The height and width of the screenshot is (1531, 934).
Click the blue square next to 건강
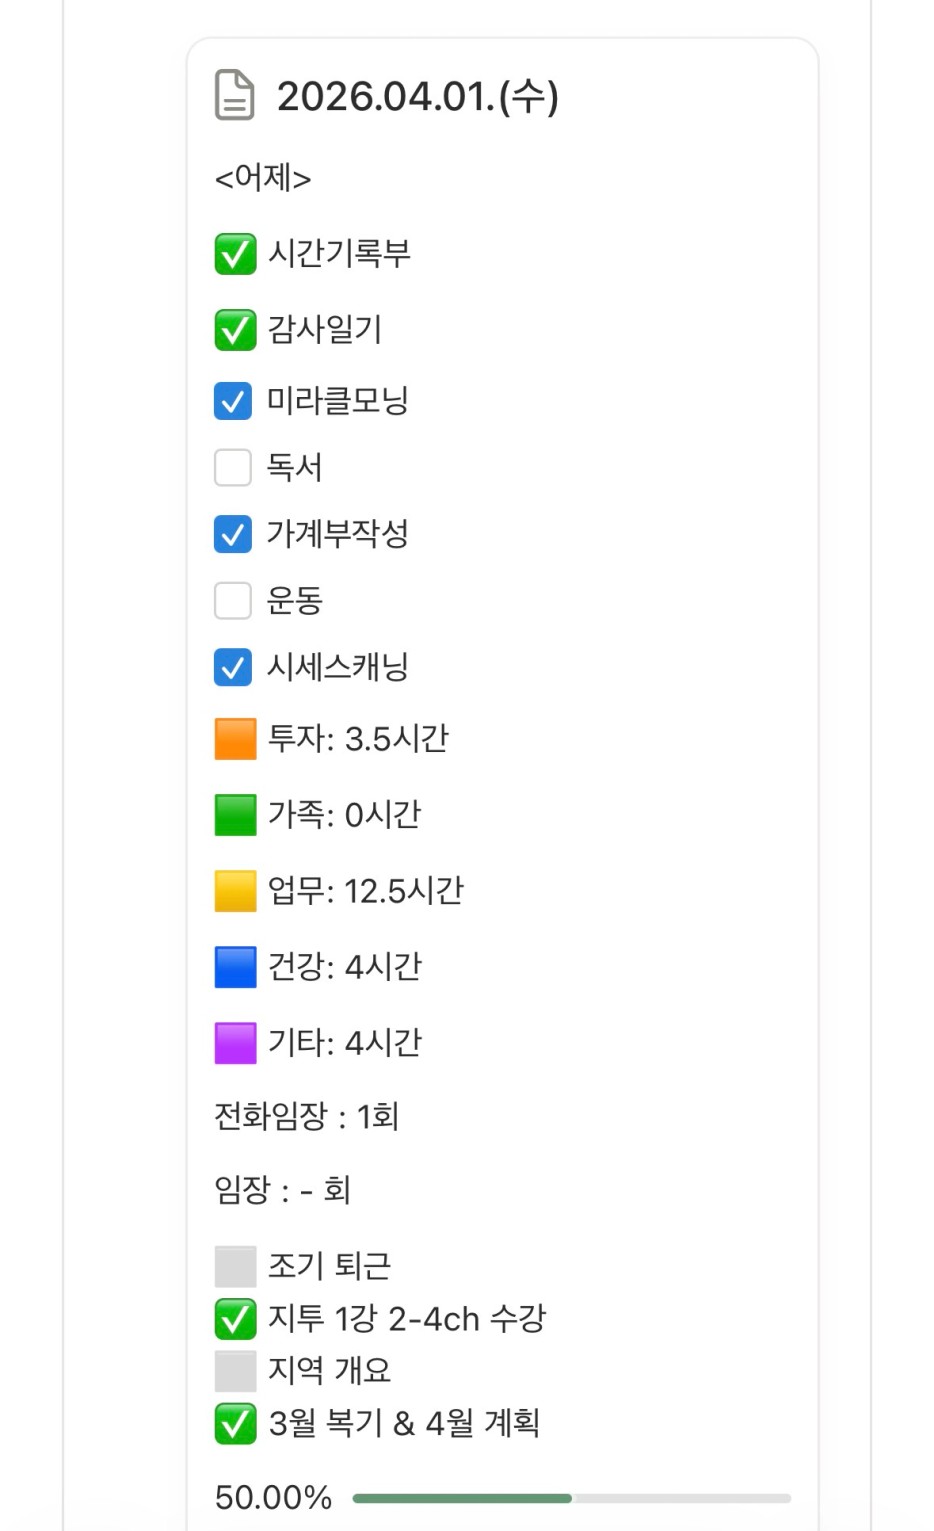pyautogui.click(x=235, y=967)
